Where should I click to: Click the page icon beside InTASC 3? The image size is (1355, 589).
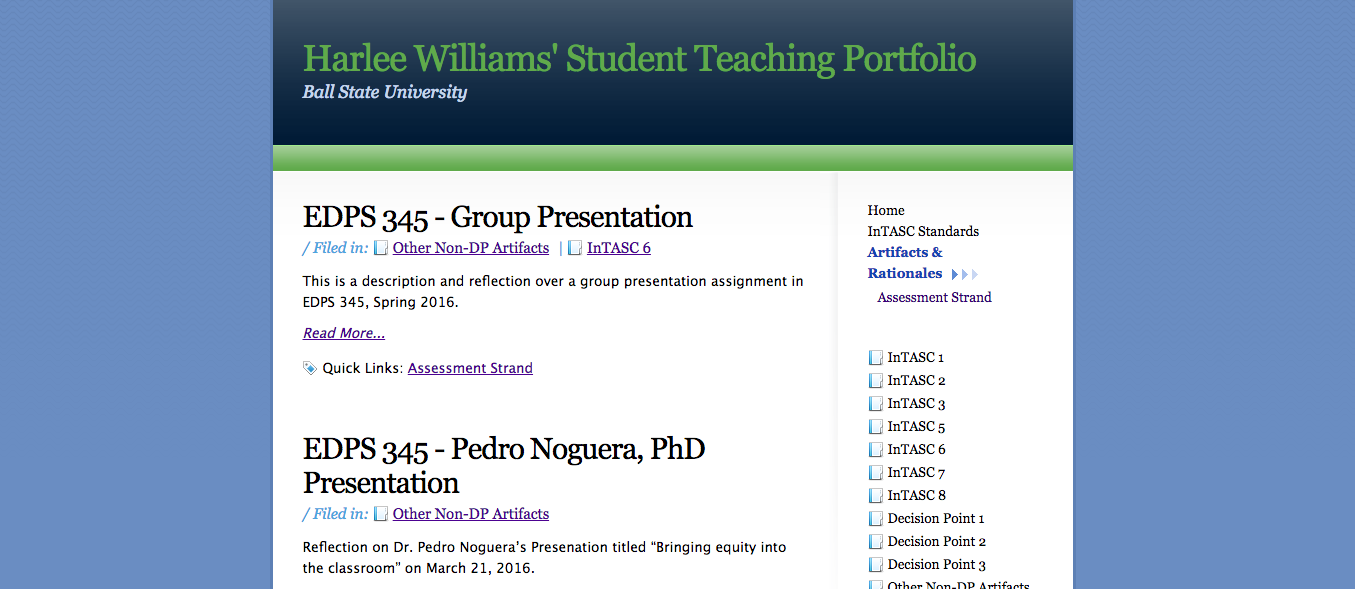[x=876, y=404]
